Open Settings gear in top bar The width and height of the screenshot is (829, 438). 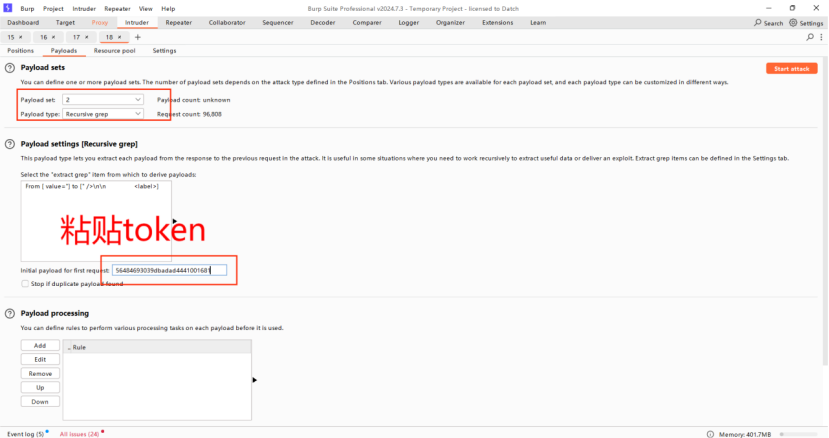tap(806, 23)
